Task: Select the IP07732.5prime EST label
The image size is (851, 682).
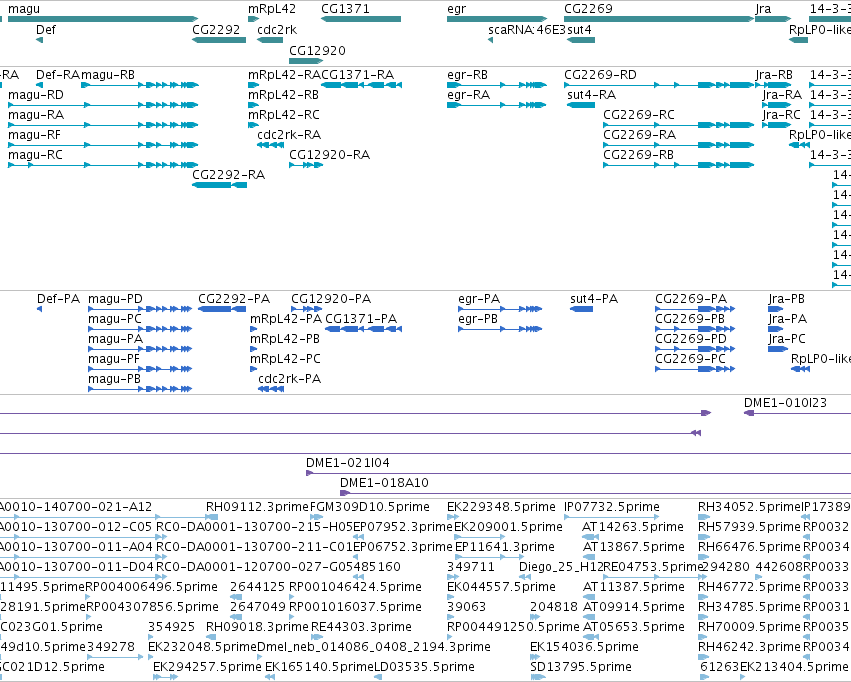Action: pyautogui.click(x=612, y=507)
